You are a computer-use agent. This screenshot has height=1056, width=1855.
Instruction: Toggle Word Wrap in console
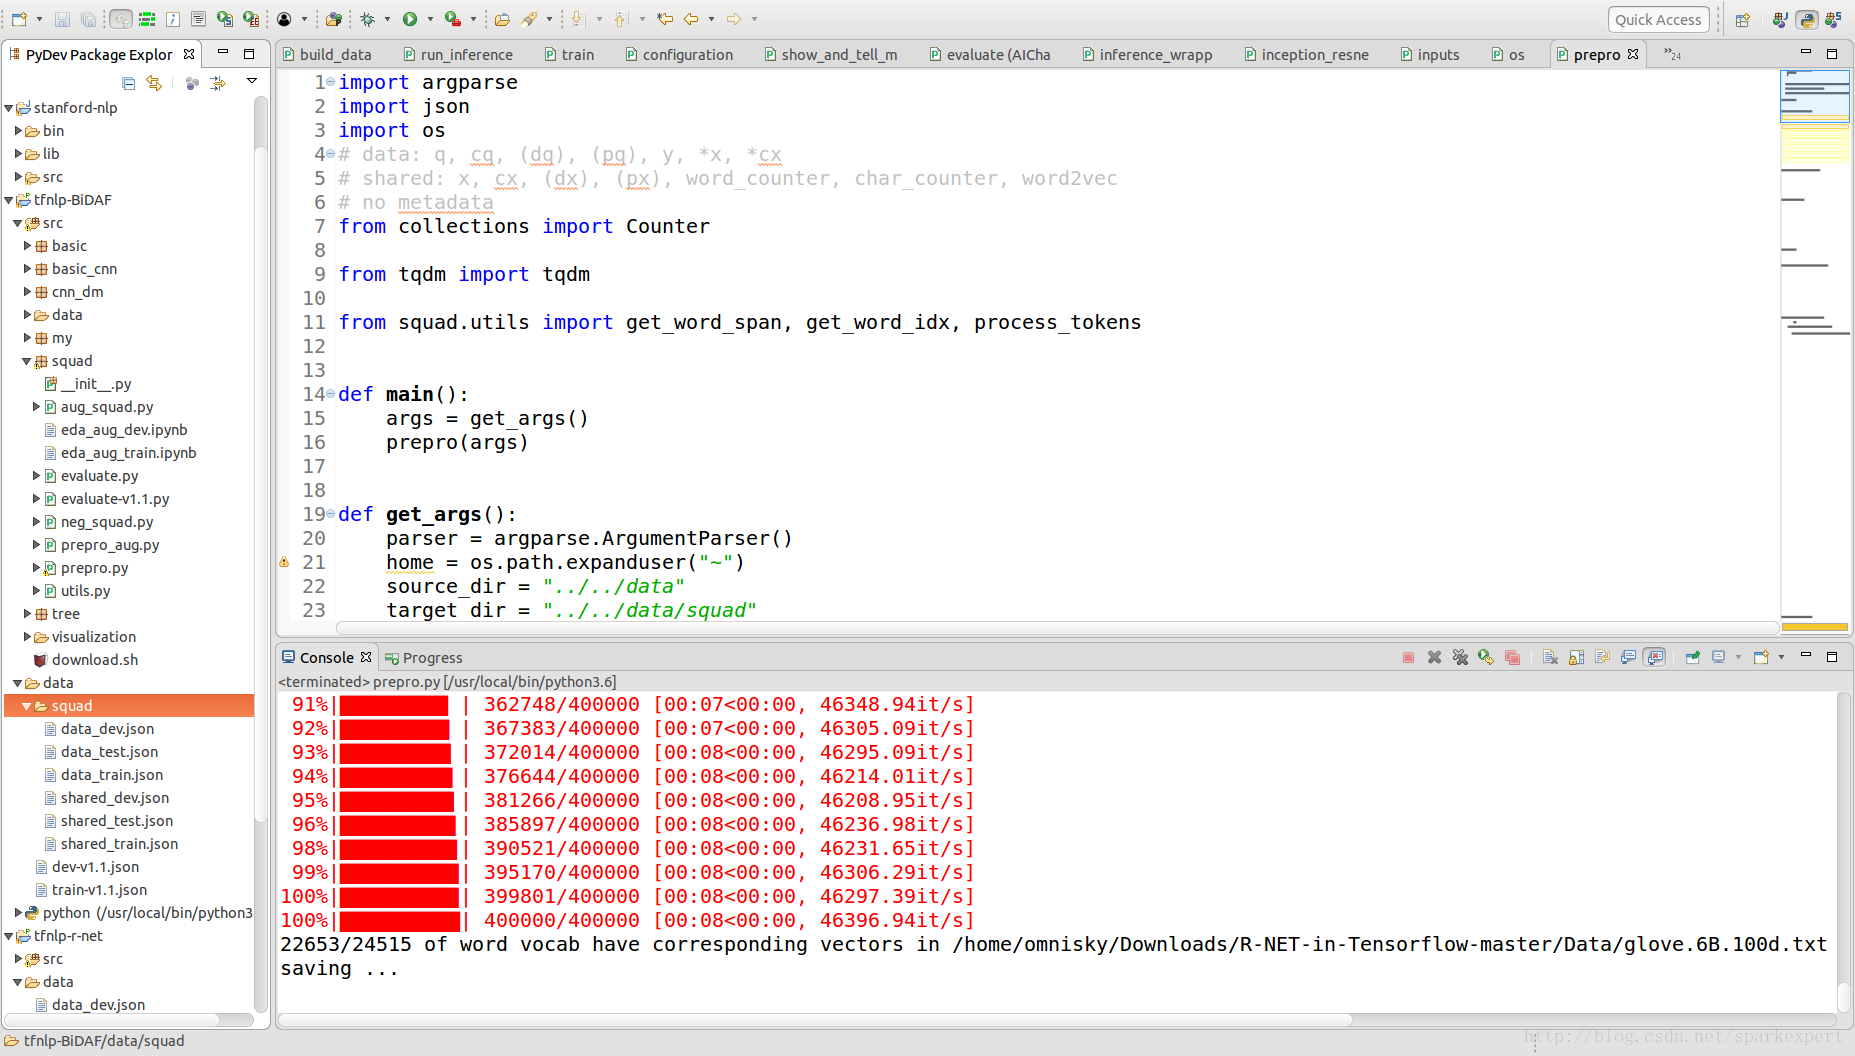1602,657
